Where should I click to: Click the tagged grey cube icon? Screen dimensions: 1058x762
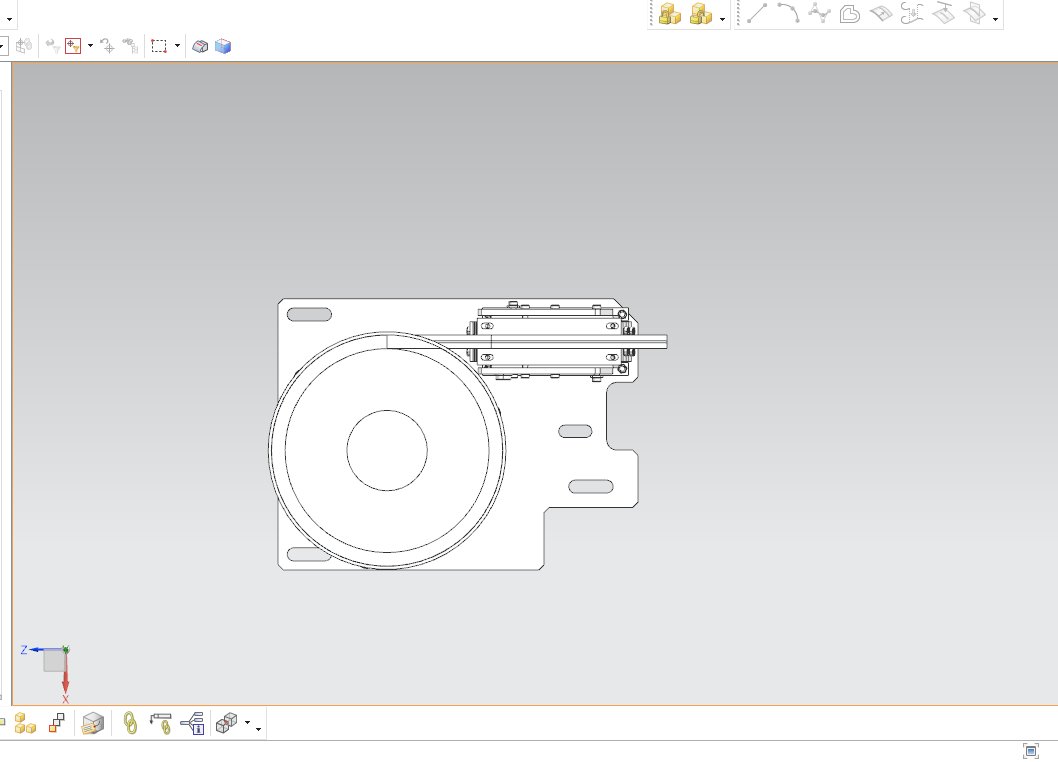tap(93, 724)
